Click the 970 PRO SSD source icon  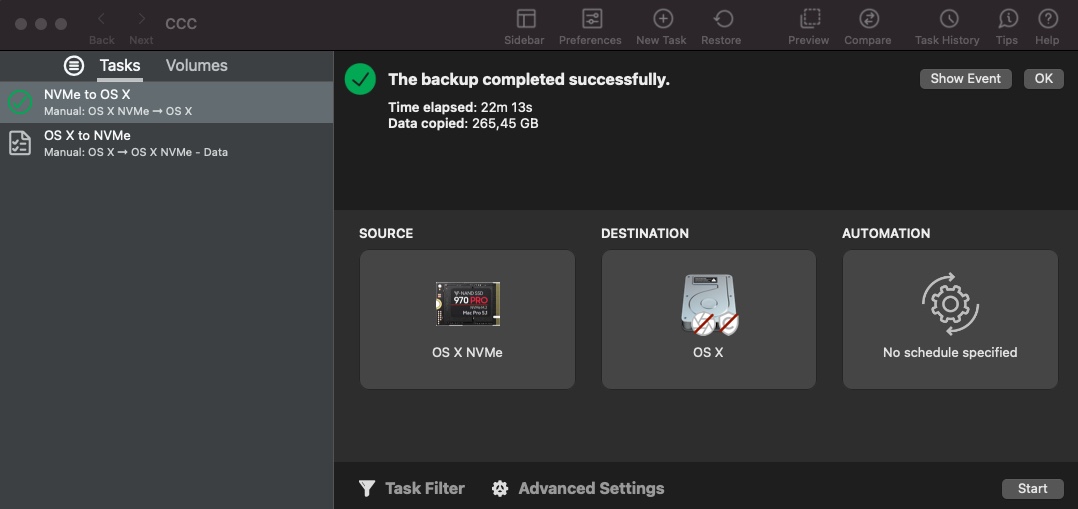pyautogui.click(x=468, y=304)
